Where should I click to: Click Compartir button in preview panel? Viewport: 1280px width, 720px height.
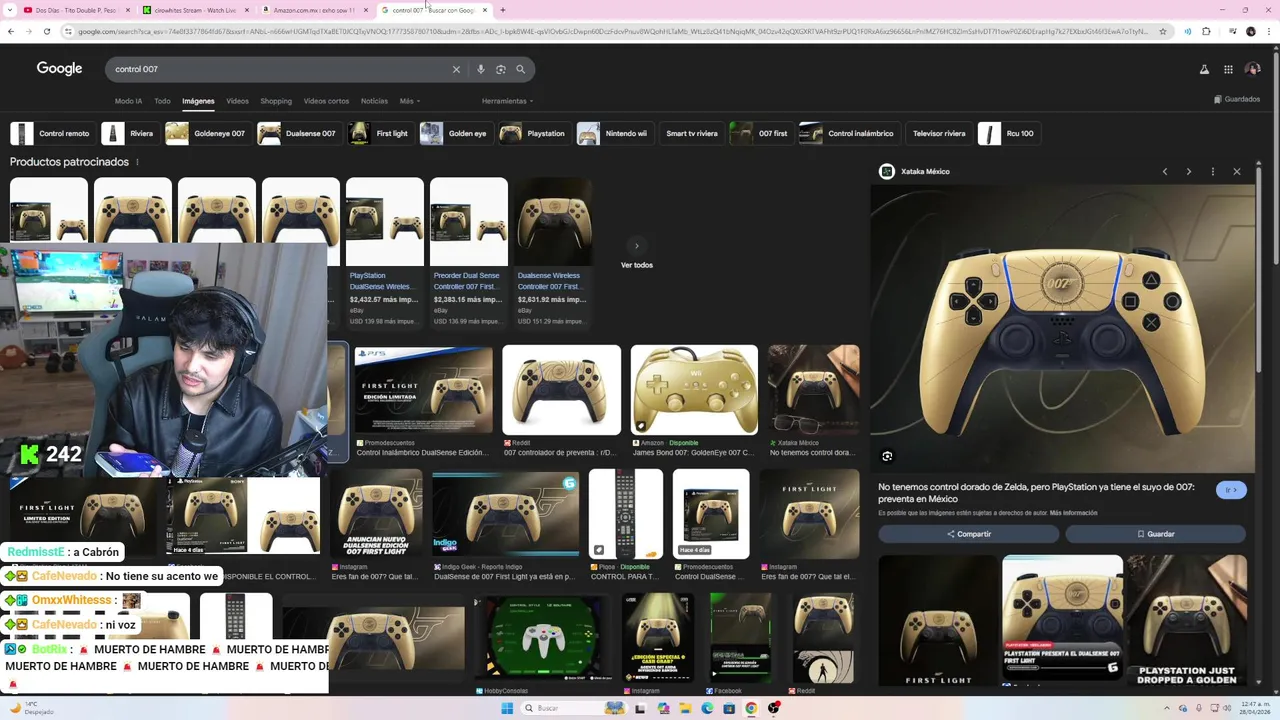click(968, 534)
